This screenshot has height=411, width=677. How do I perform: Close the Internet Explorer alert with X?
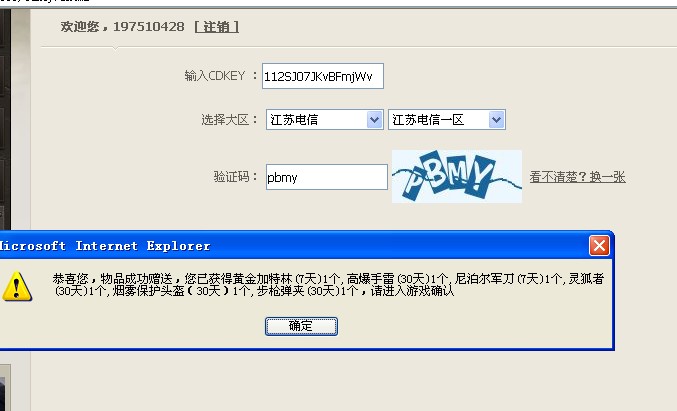tap(599, 246)
